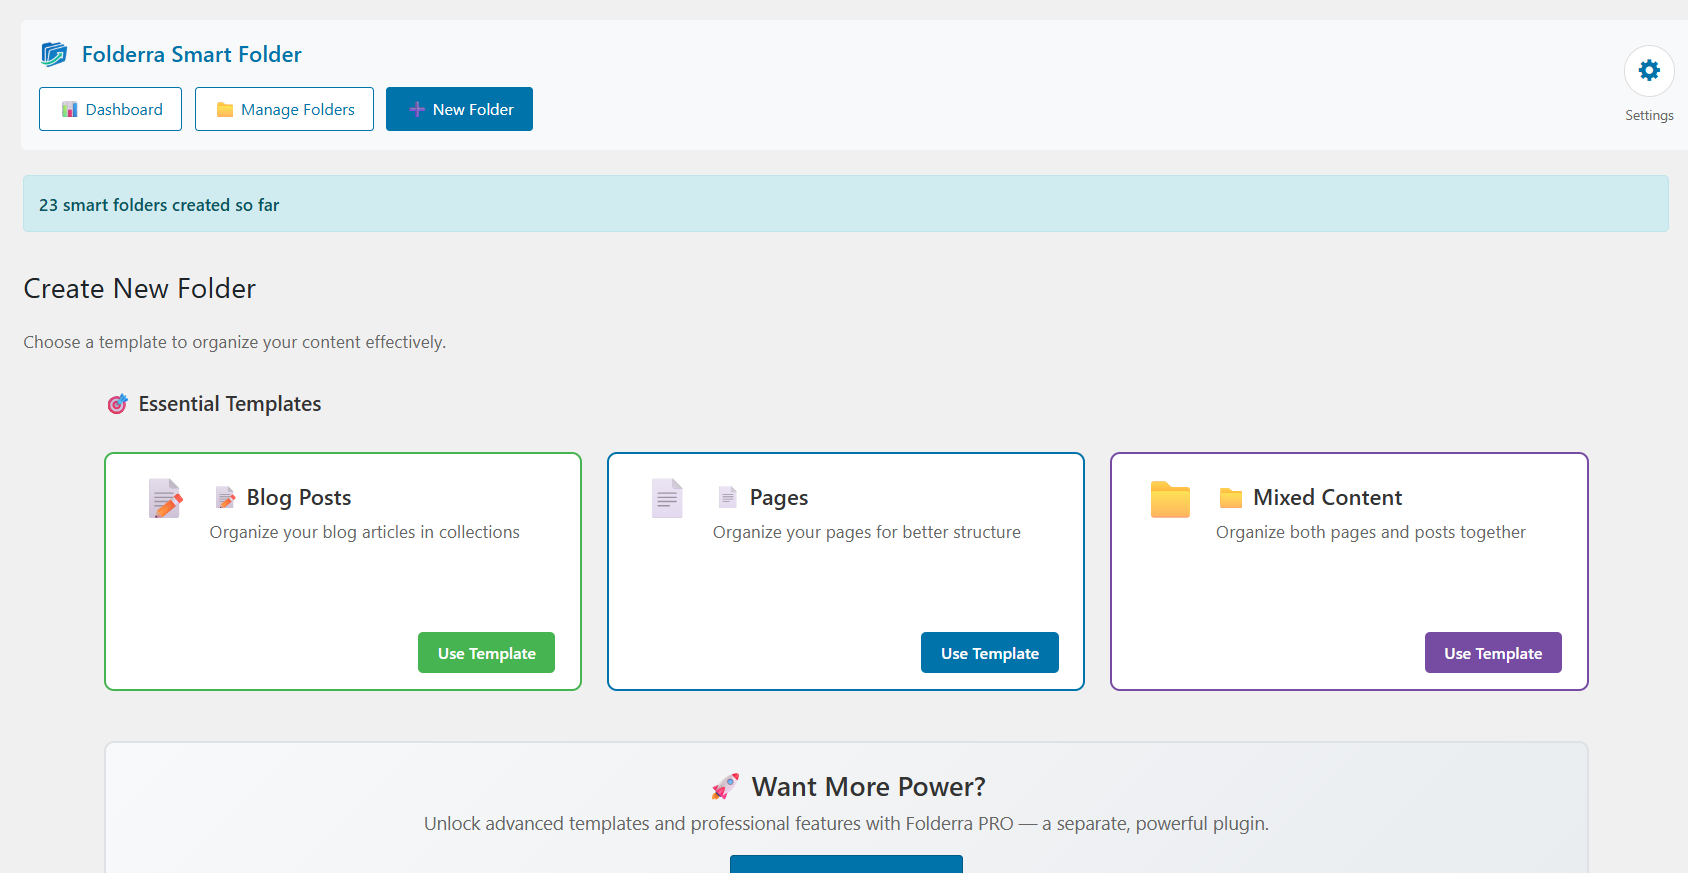Click 'Organize both pages and posts together' text
The image size is (1688, 873).
coord(1371,532)
